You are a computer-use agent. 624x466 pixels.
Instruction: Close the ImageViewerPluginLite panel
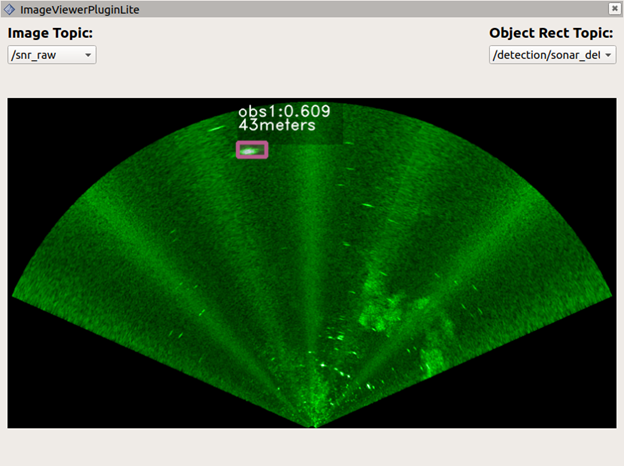(x=614, y=8)
